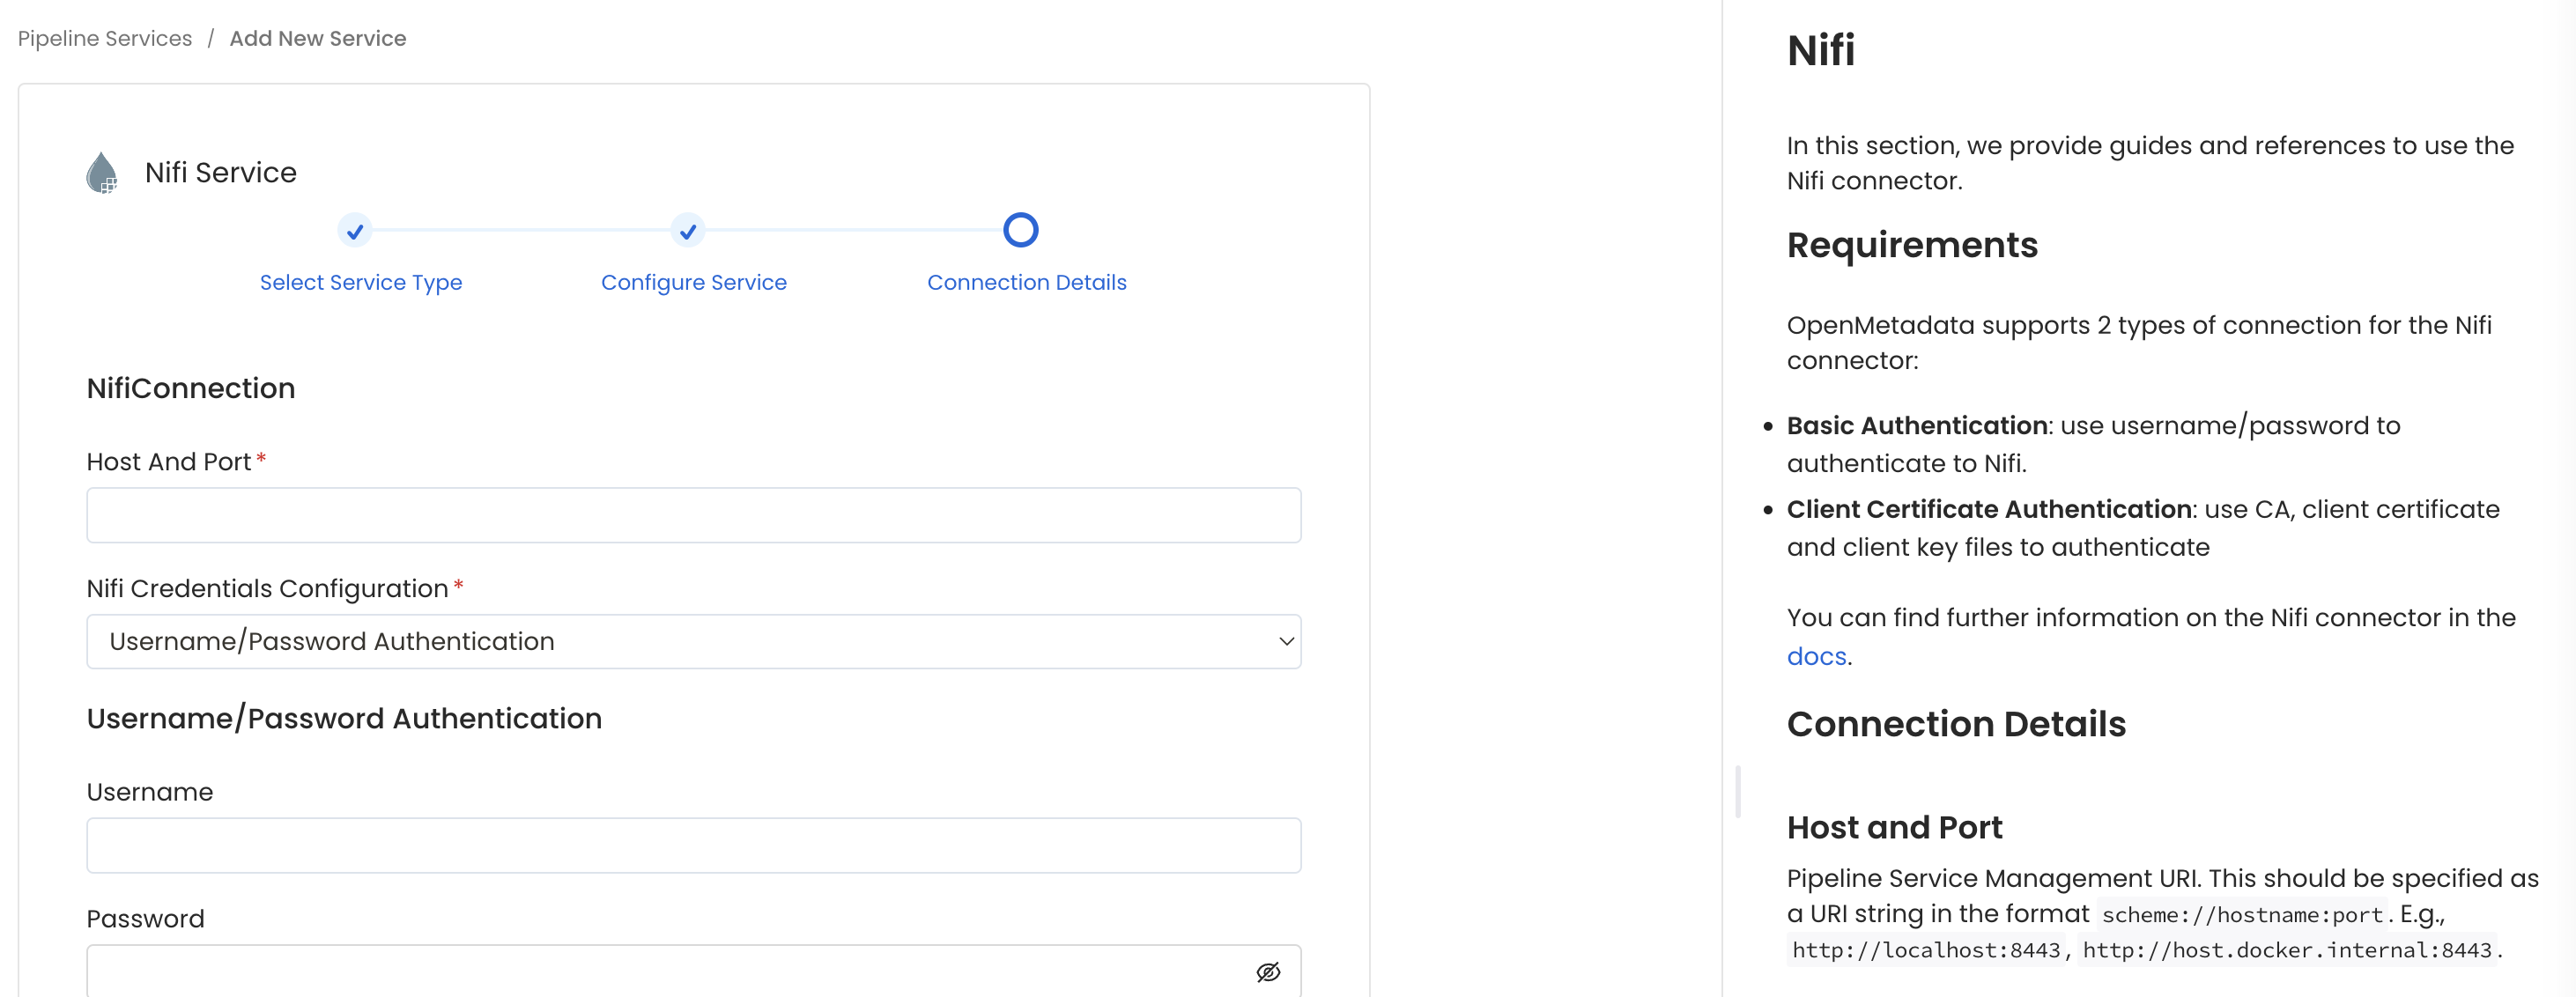Image resolution: width=2576 pixels, height=997 pixels.
Task: Click the completed checkmark on Select Service Type step
Action: [355, 231]
